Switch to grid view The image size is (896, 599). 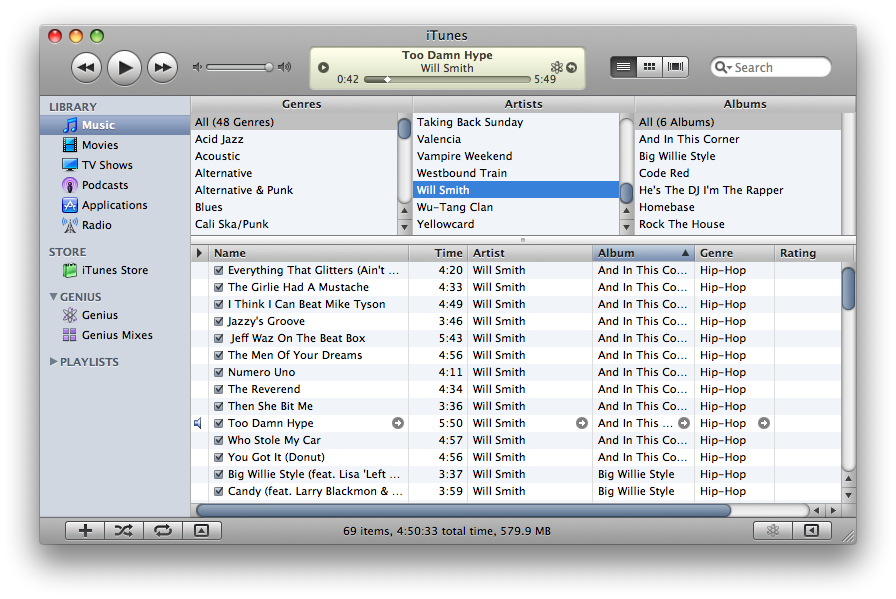coord(650,67)
